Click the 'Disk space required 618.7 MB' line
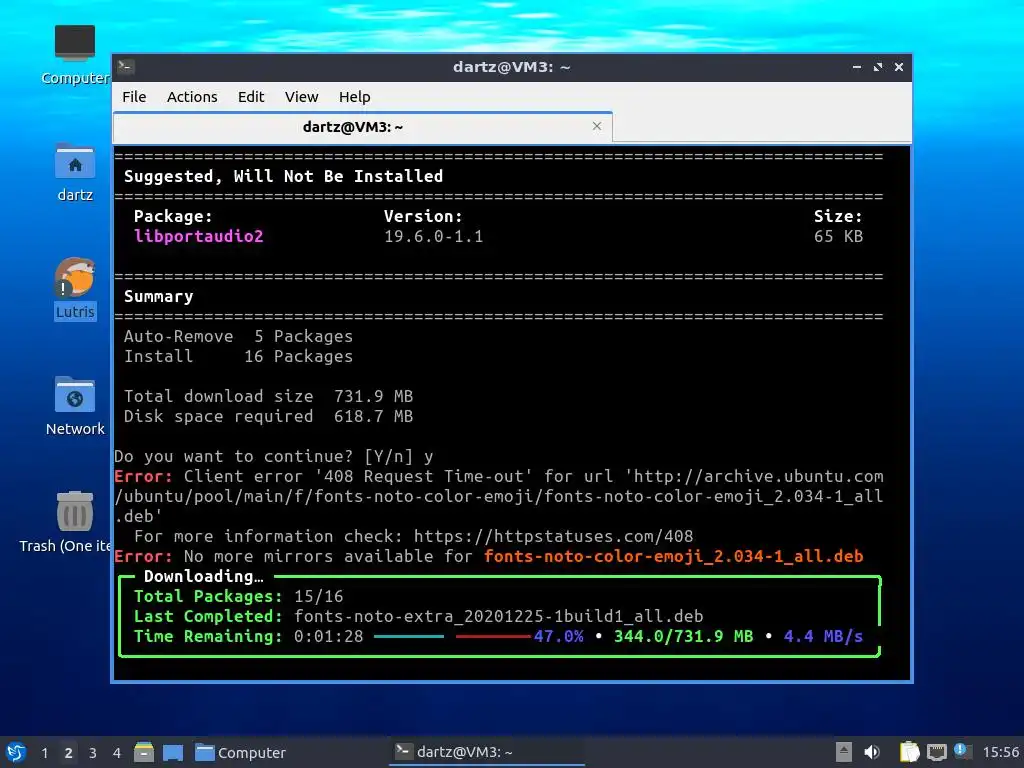The height and width of the screenshot is (768, 1024). pyautogui.click(x=268, y=417)
